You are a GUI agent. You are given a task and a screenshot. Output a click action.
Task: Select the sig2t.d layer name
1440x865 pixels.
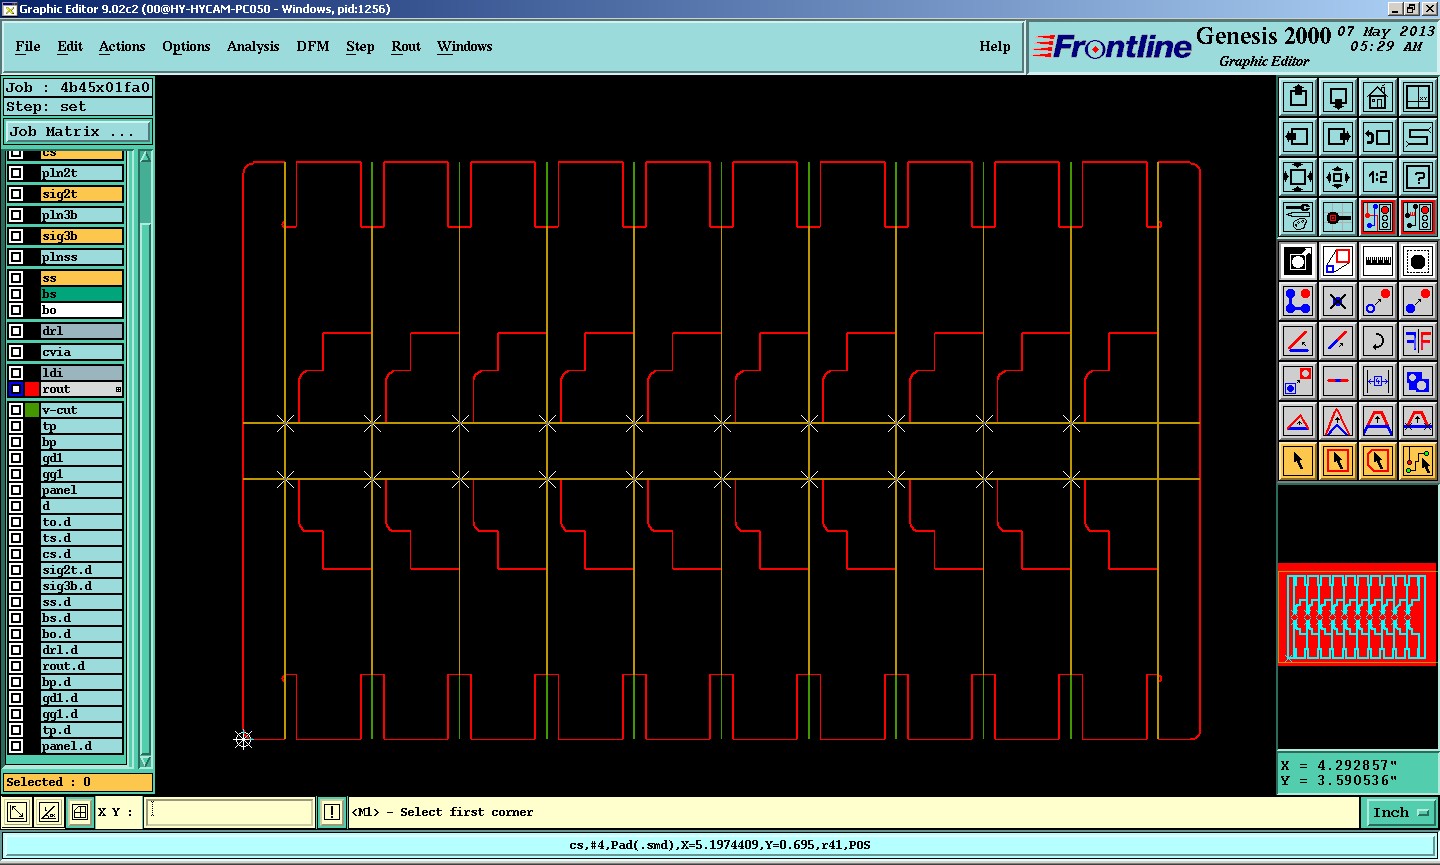(x=81, y=570)
